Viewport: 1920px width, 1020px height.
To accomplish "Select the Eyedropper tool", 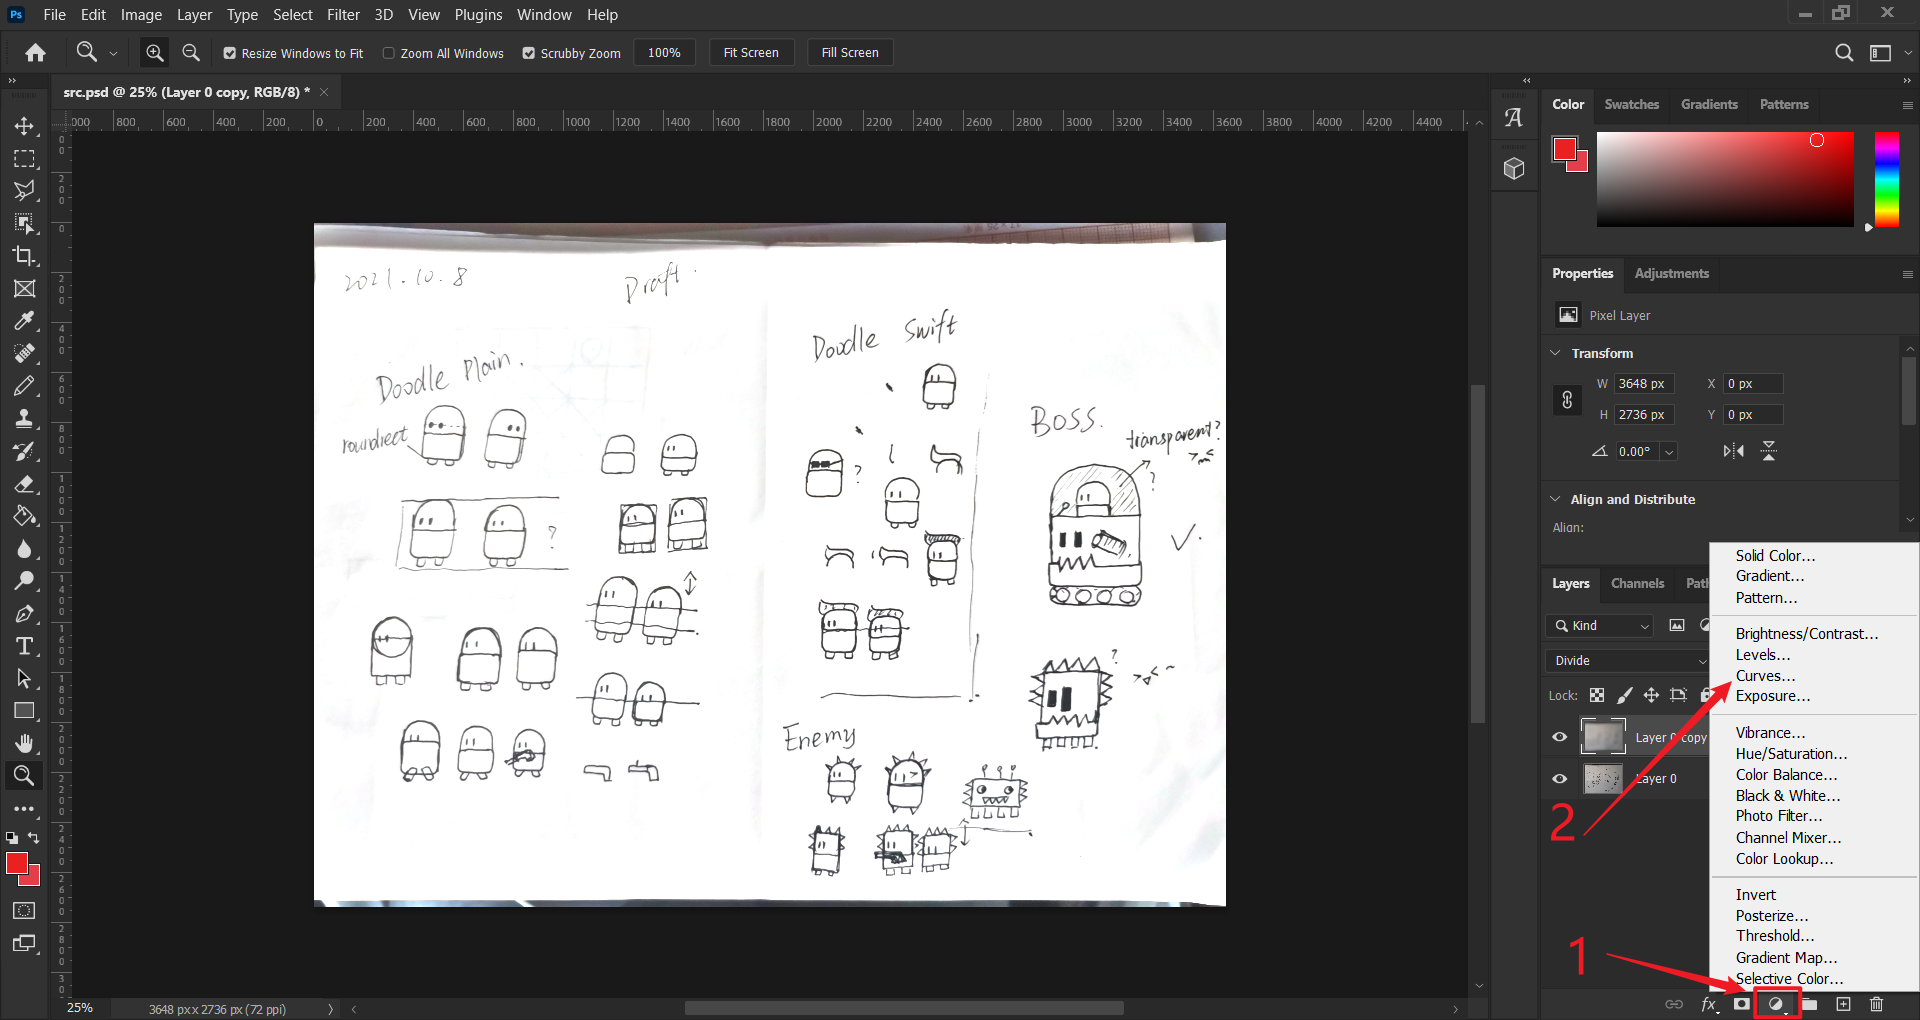I will coord(24,321).
